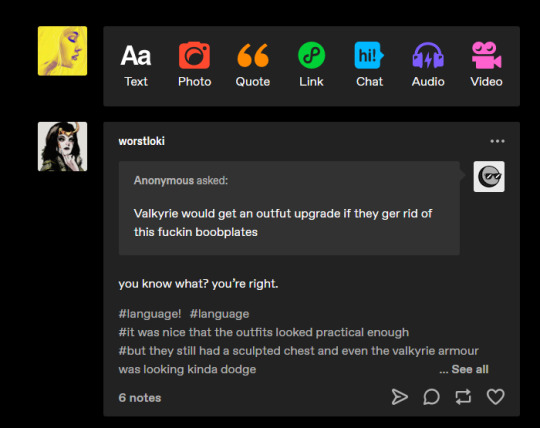540x428 pixels.
Task: Create a new Link post
Action: tap(311, 65)
